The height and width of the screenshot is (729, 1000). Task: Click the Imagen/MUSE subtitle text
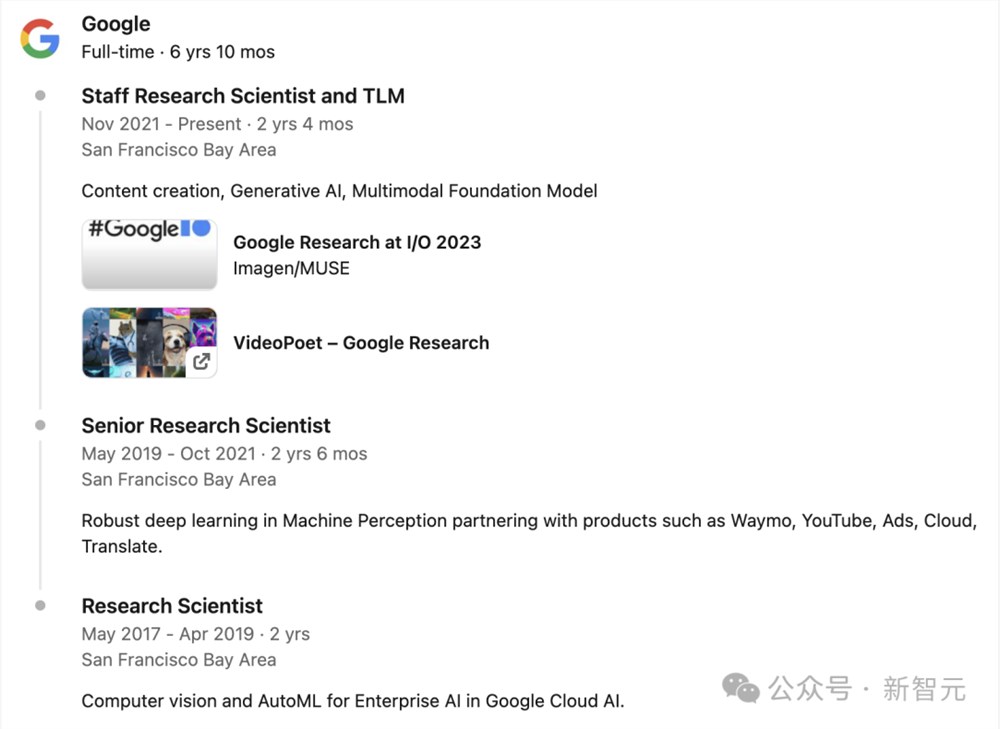tap(290, 268)
